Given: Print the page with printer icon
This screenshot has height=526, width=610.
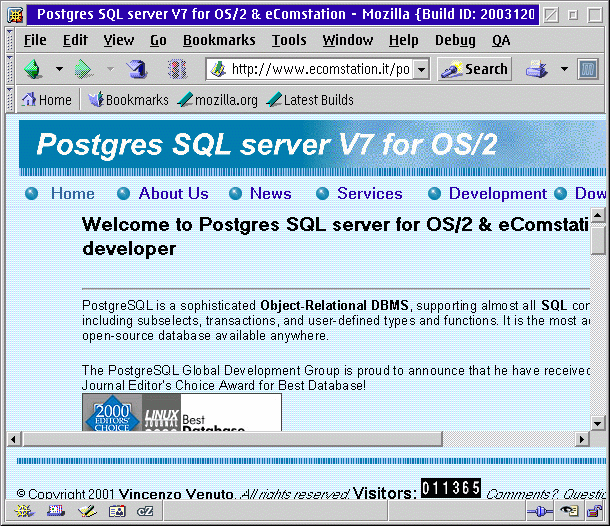Looking at the screenshot, I should pos(537,69).
